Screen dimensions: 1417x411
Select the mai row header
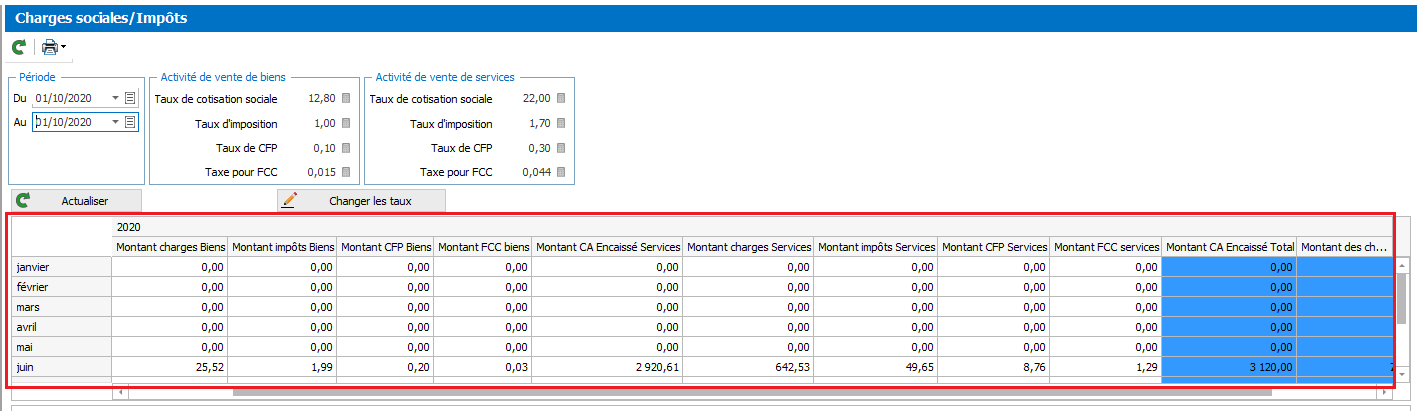pyautogui.click(x=62, y=347)
